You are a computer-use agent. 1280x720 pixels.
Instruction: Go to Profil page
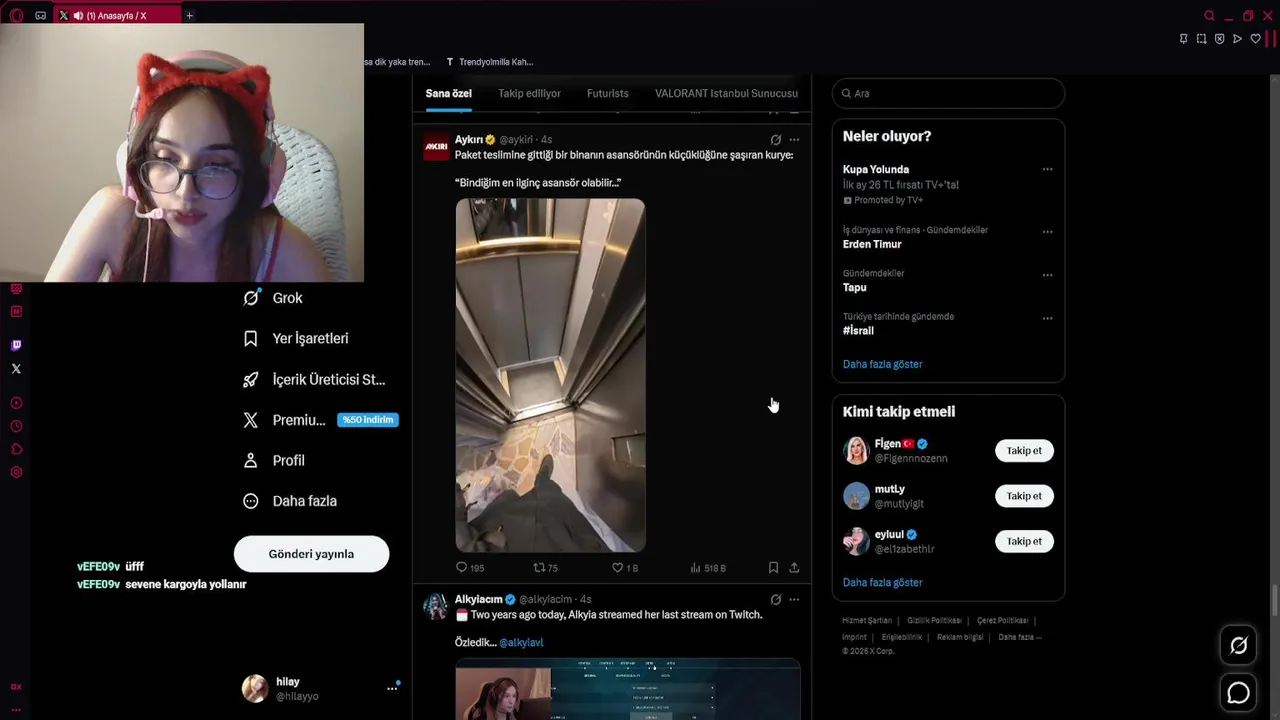pyautogui.click(x=274, y=461)
